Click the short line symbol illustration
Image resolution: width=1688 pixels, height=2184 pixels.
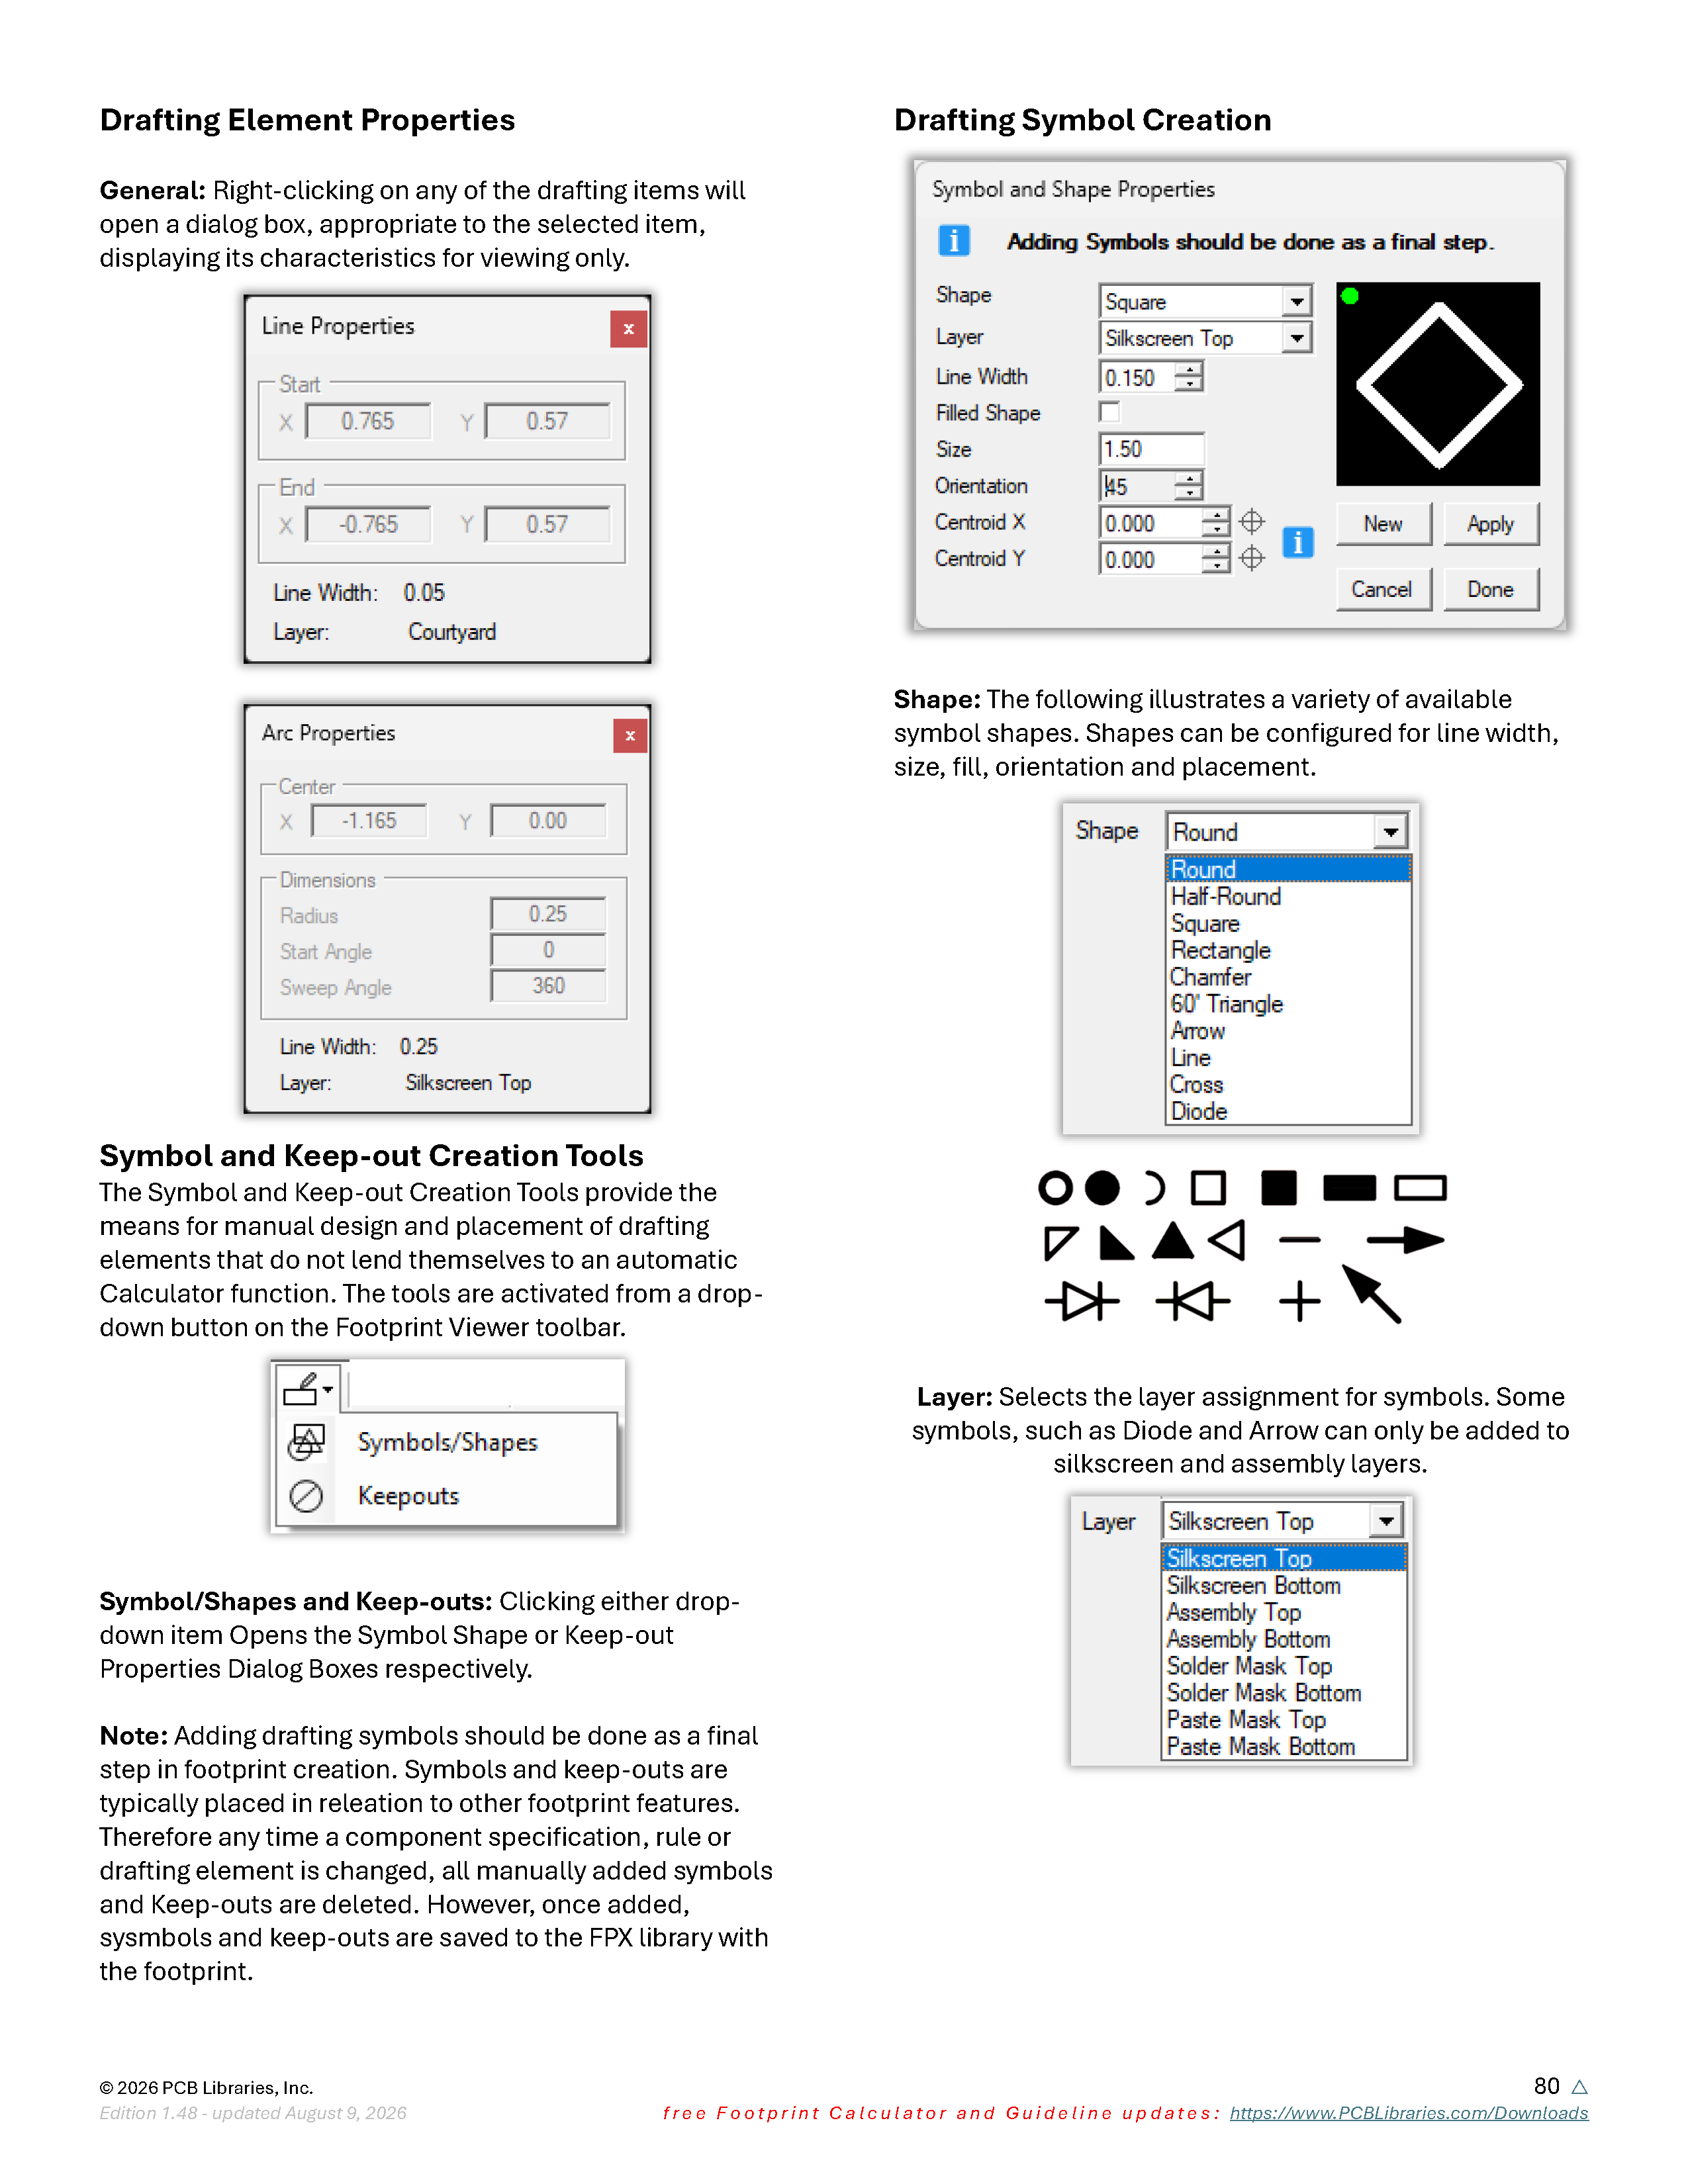(x=1300, y=1241)
